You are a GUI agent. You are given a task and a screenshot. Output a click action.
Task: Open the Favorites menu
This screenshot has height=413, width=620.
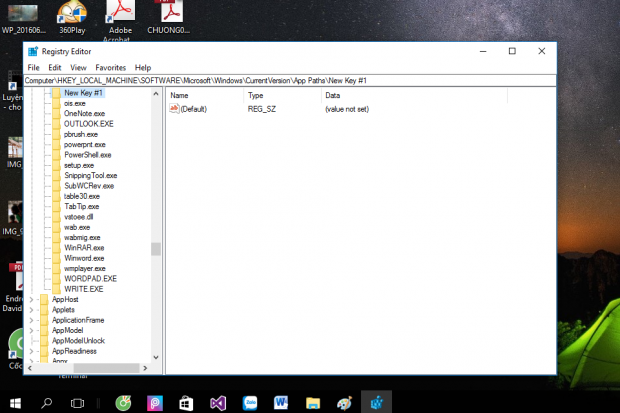click(111, 67)
